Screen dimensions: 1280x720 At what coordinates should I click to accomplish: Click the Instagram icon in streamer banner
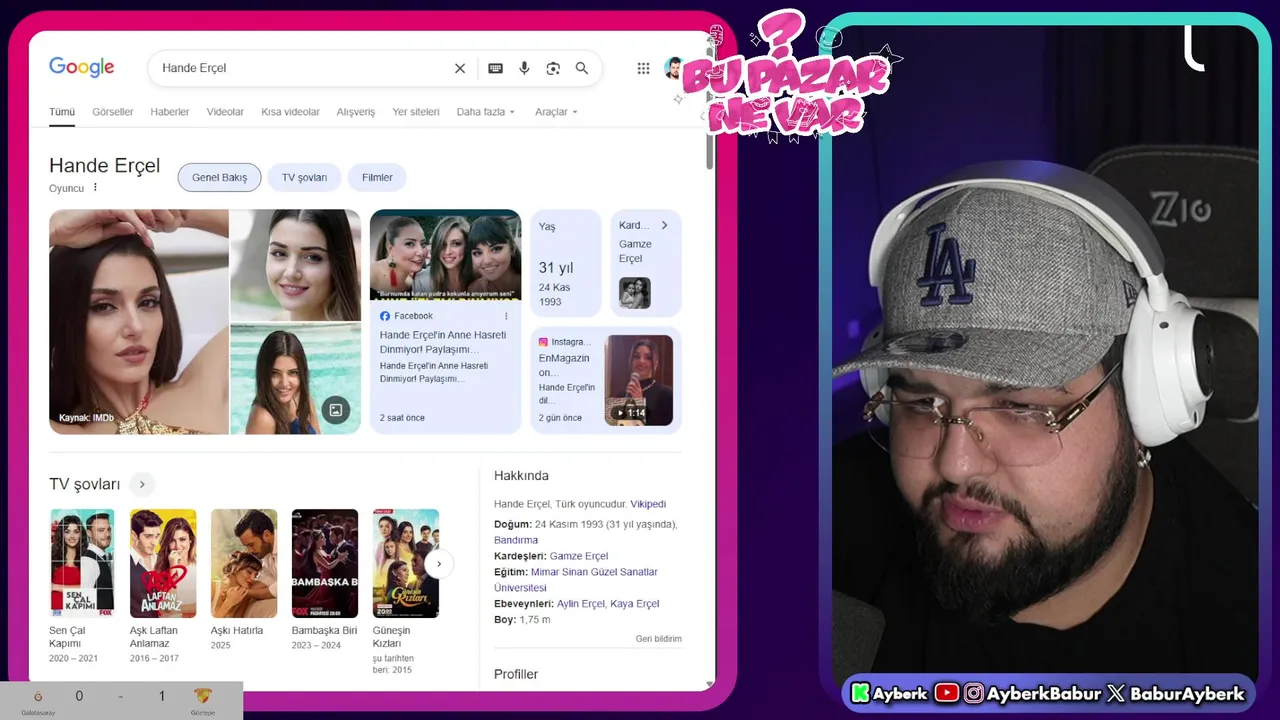pyautogui.click(x=973, y=693)
